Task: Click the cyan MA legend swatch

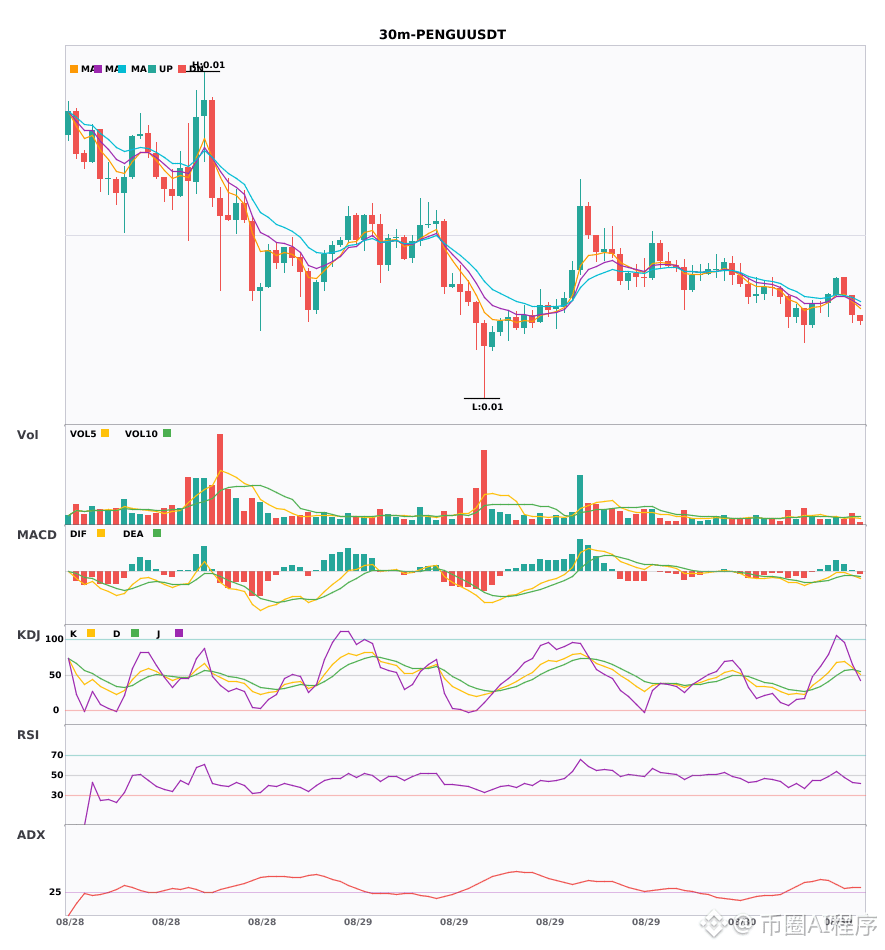Action: (122, 69)
